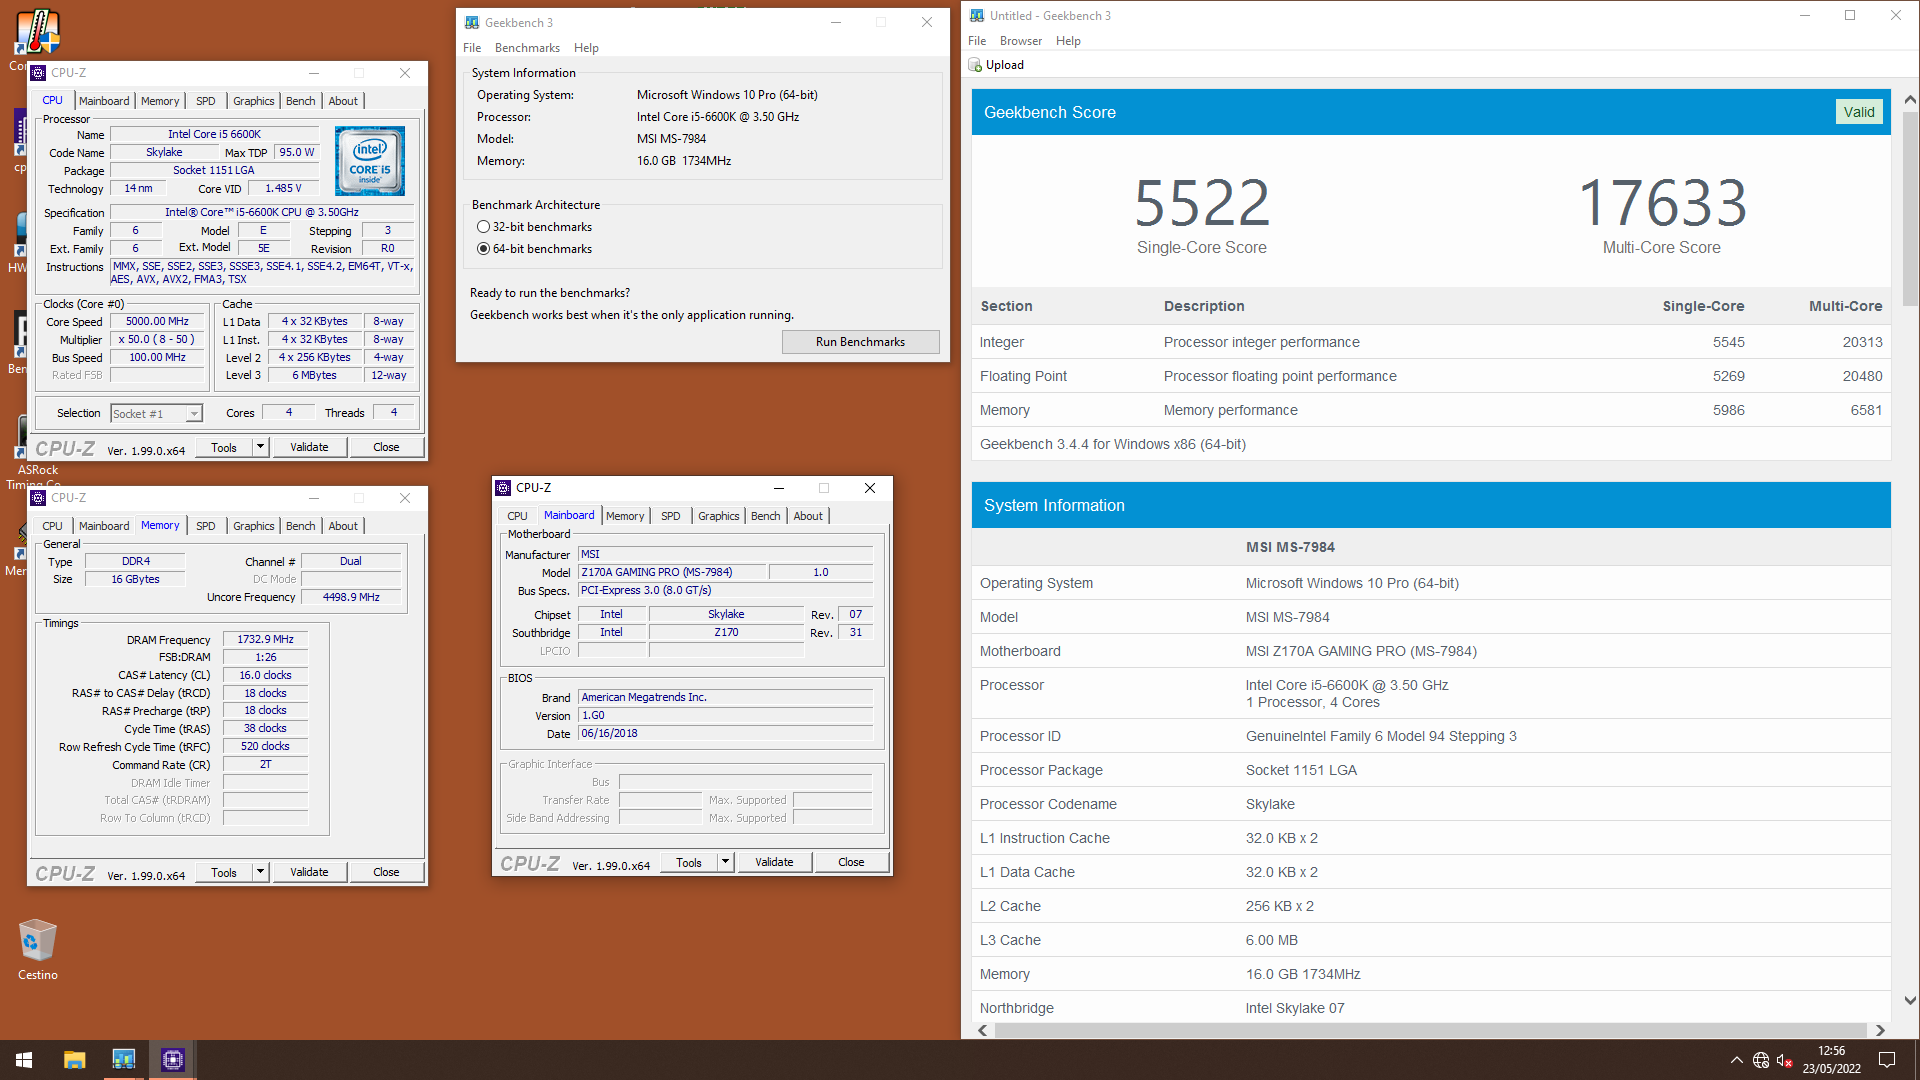Viewport: 1920px width, 1080px height.
Task: Open the File menu in the results window
Action: tap(977, 41)
